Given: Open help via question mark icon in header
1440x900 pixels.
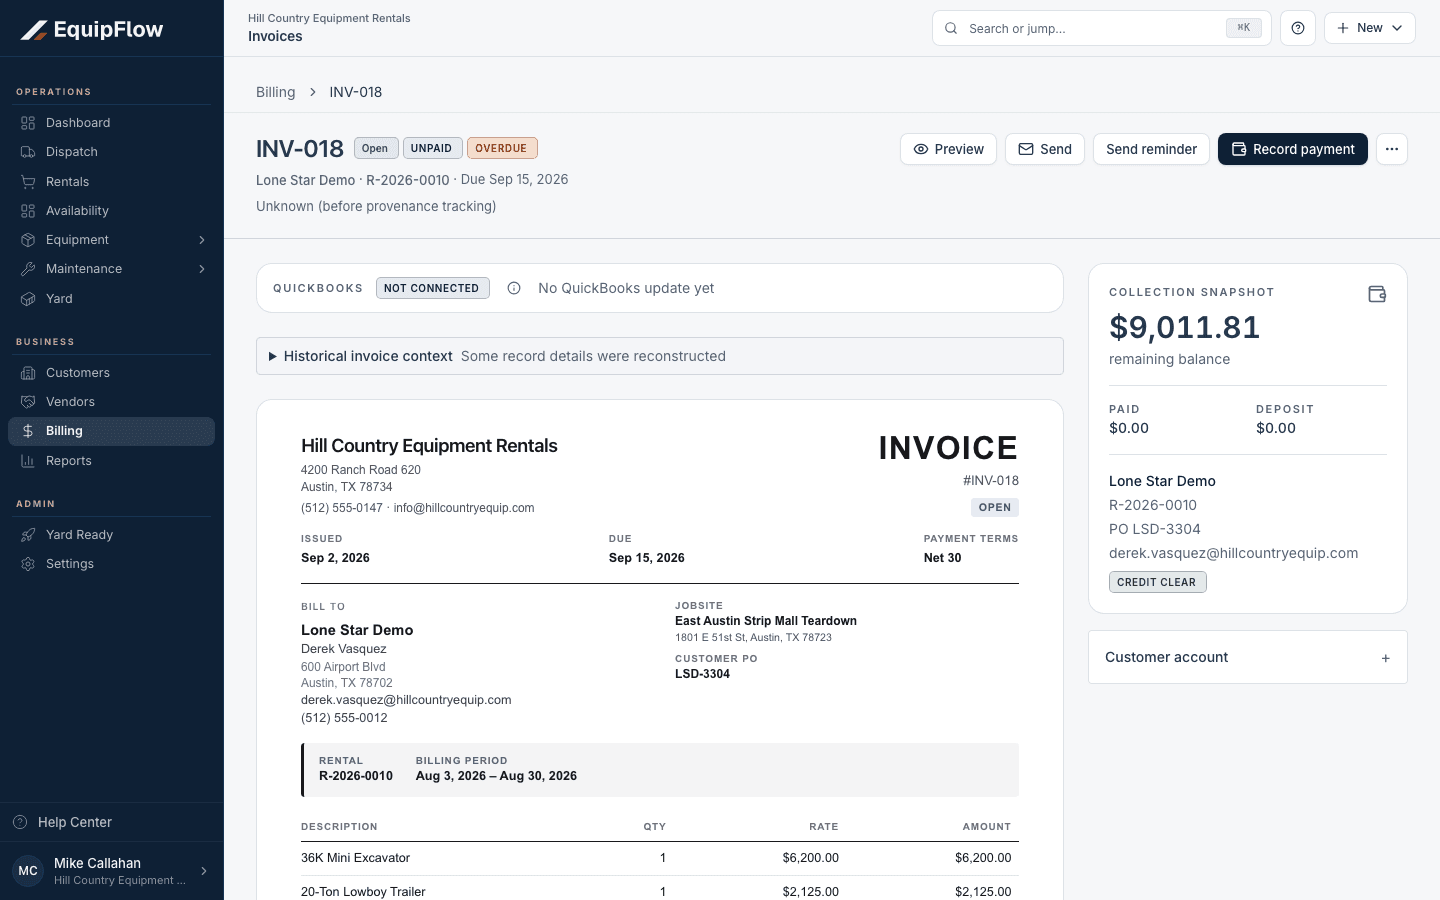Looking at the screenshot, I should tap(1298, 28).
